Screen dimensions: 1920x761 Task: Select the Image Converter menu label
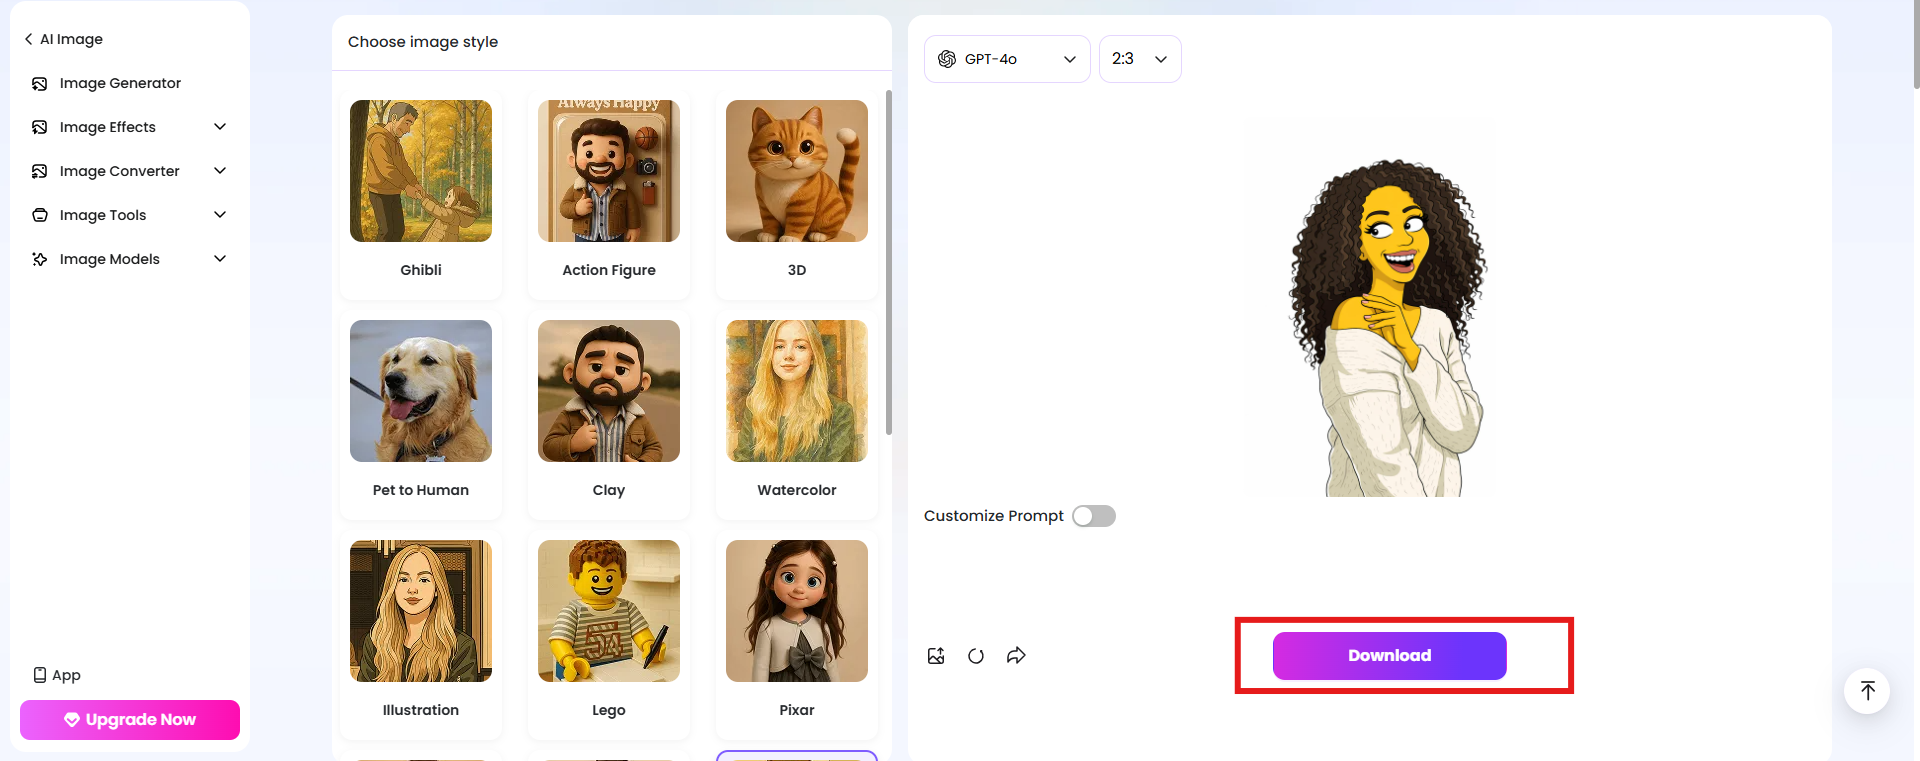(x=120, y=172)
